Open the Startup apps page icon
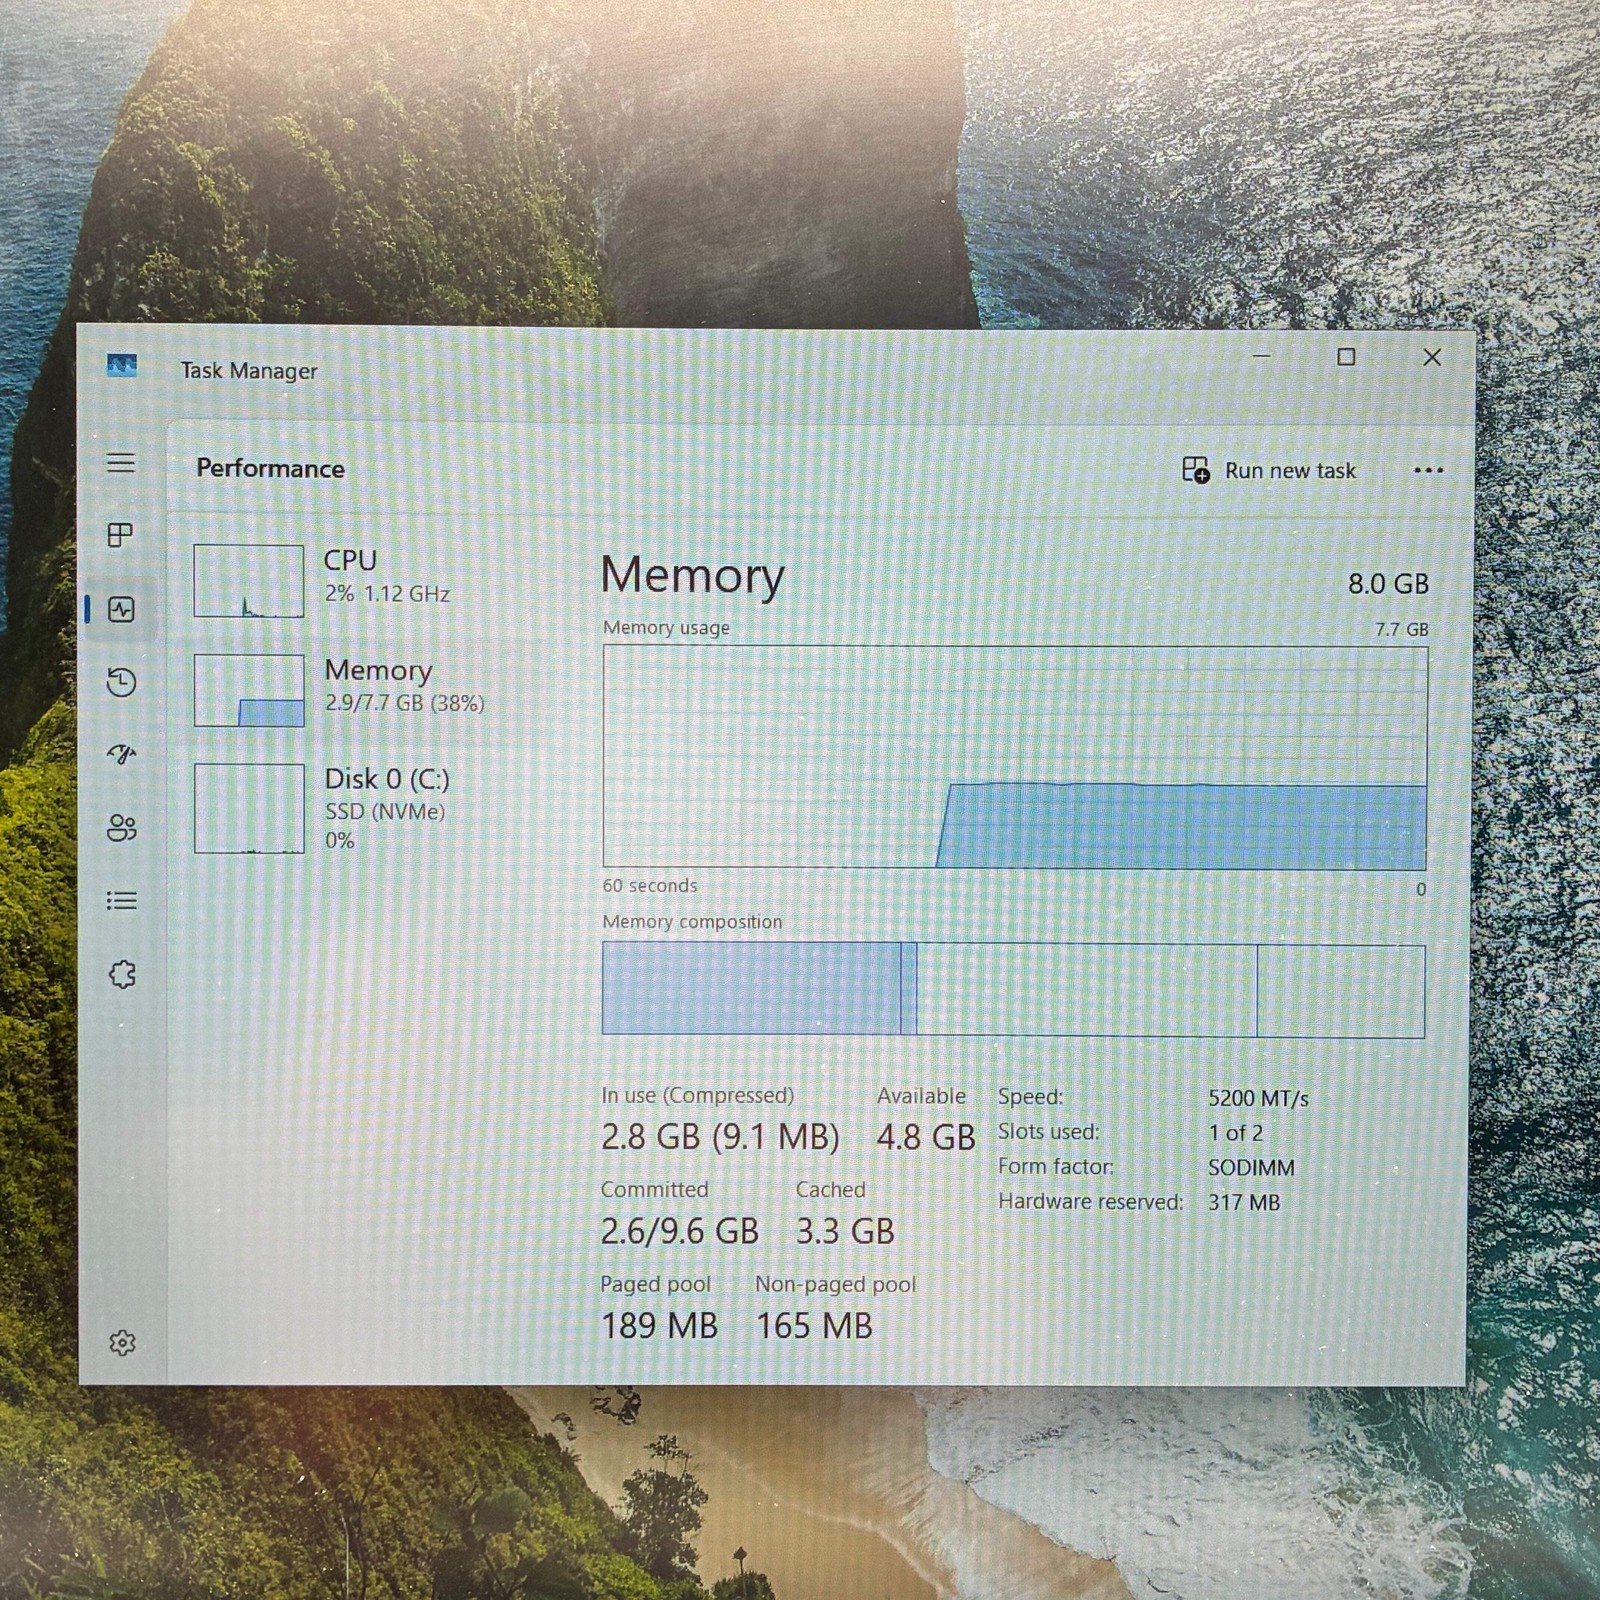Viewport: 1600px width, 1600px height. [121, 754]
